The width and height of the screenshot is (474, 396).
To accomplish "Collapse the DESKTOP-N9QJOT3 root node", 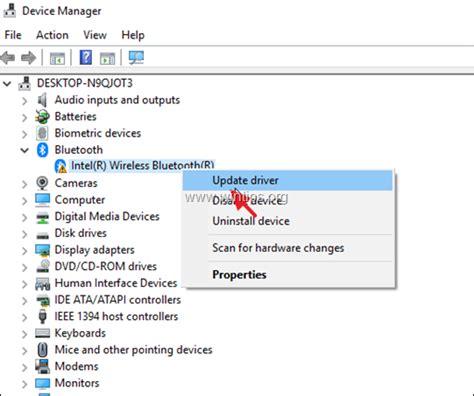I will pyautogui.click(x=7, y=84).
